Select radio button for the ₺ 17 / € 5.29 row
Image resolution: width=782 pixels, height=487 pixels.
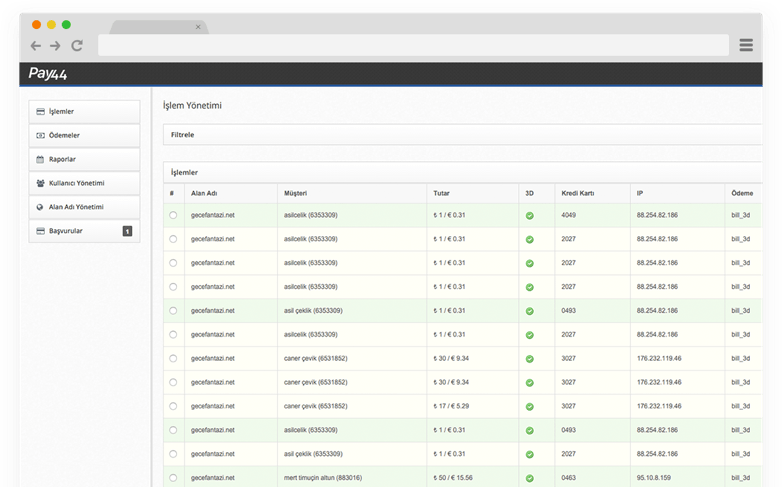pyautogui.click(x=173, y=407)
